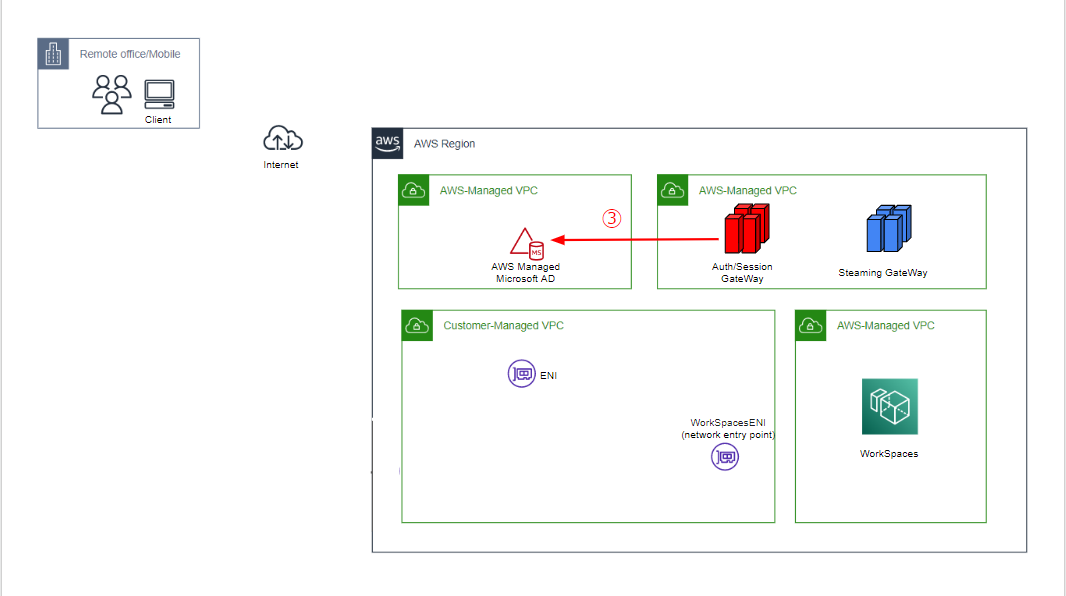Select the red Auth/Session Gateway icon
Screen dimensions: 1066x596
pos(746,229)
